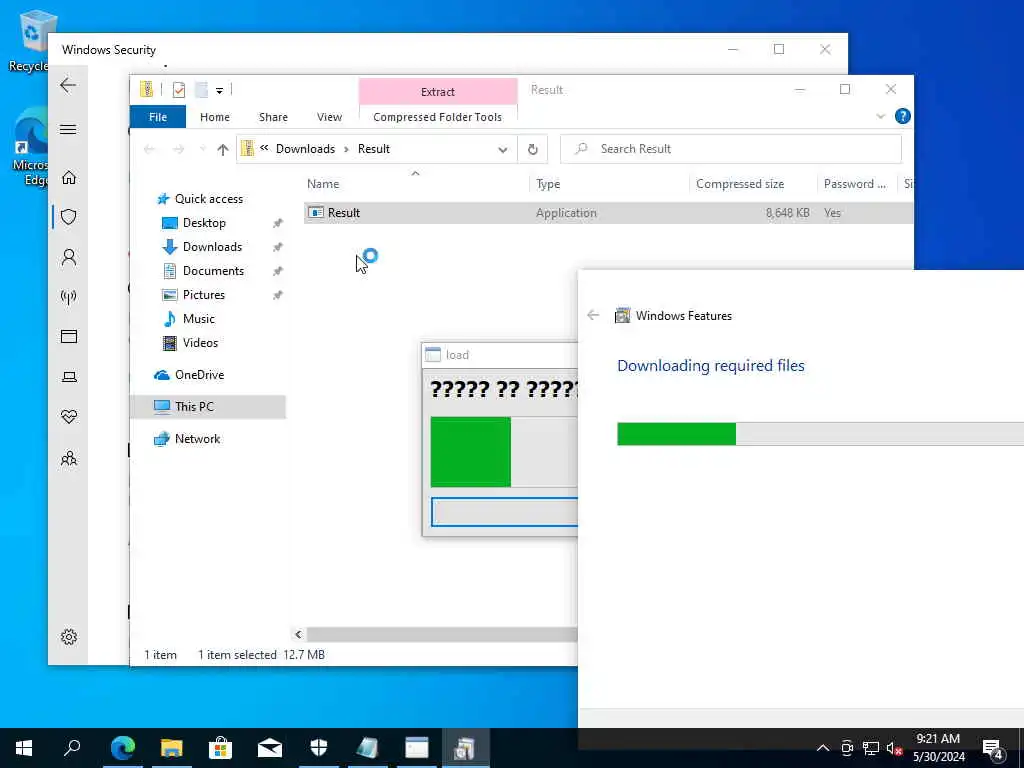Open Virus & threat protection shield in Windows Security
The image size is (1024, 768).
click(x=69, y=217)
